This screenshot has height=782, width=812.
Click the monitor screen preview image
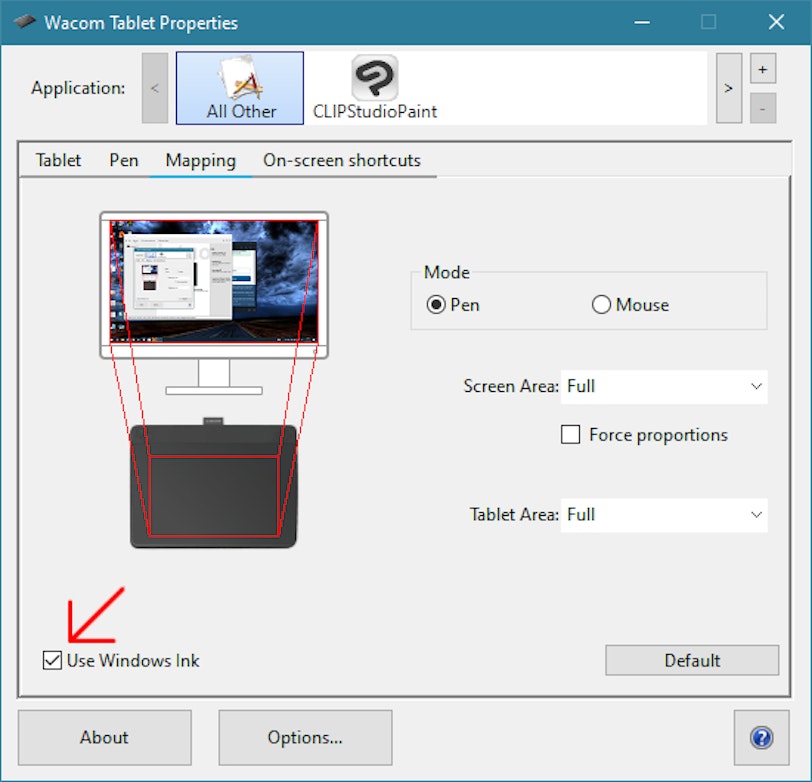(214, 283)
